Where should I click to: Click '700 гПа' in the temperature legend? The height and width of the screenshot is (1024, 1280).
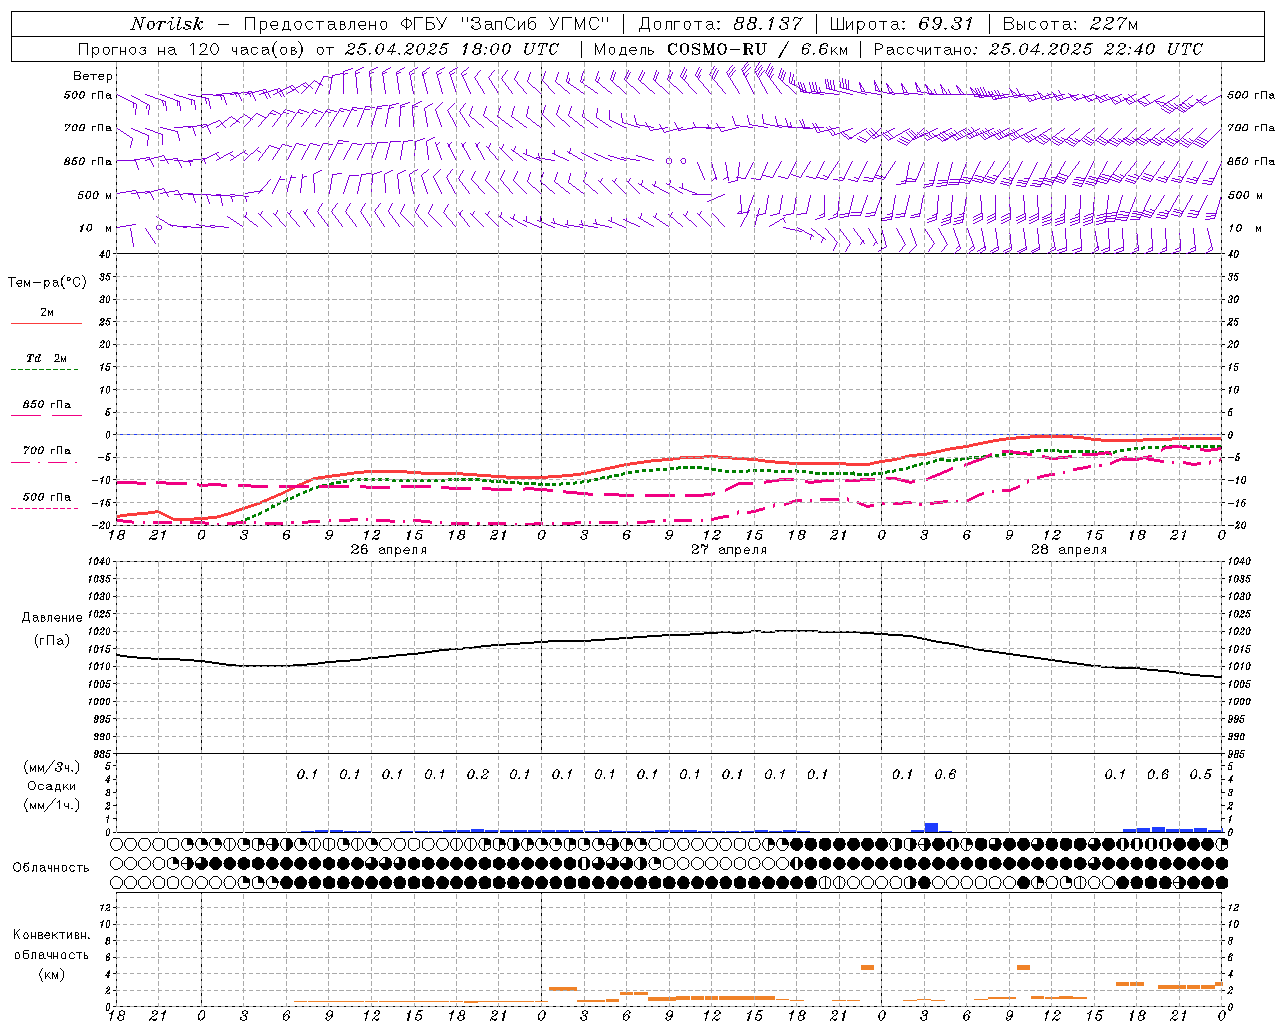[x=47, y=451]
